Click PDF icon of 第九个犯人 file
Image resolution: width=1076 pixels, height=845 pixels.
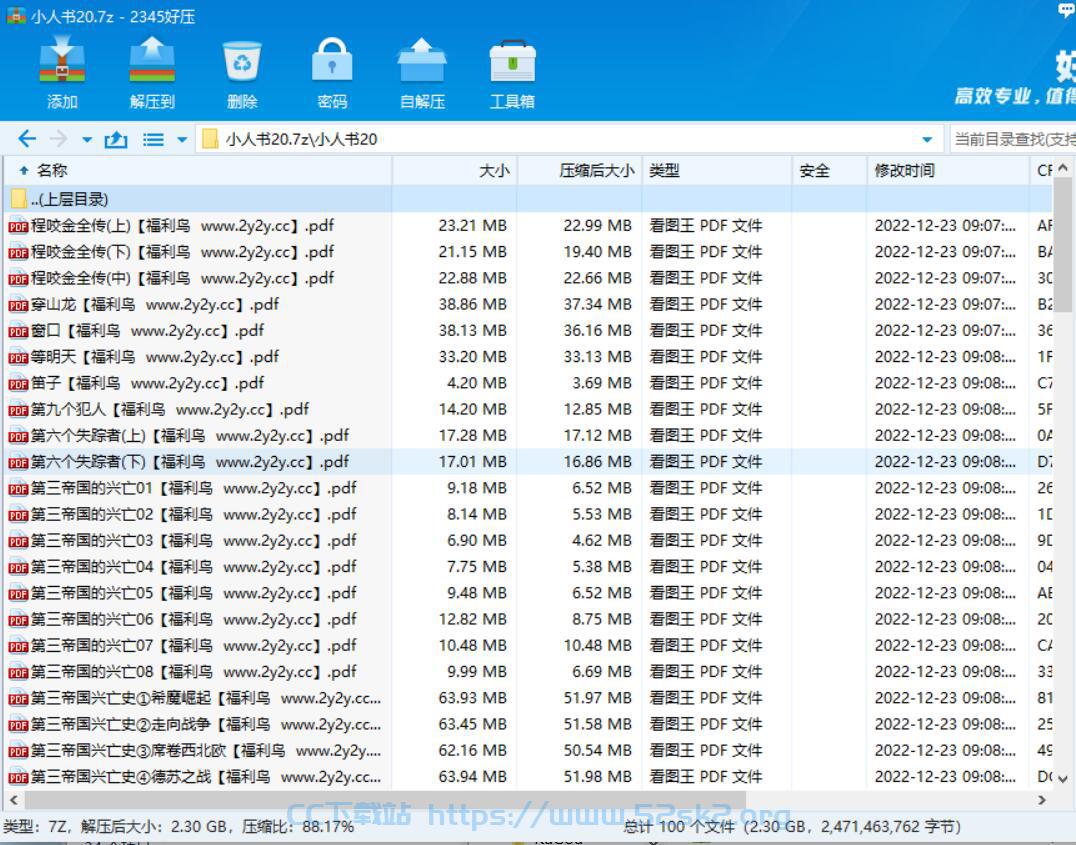pos(18,410)
